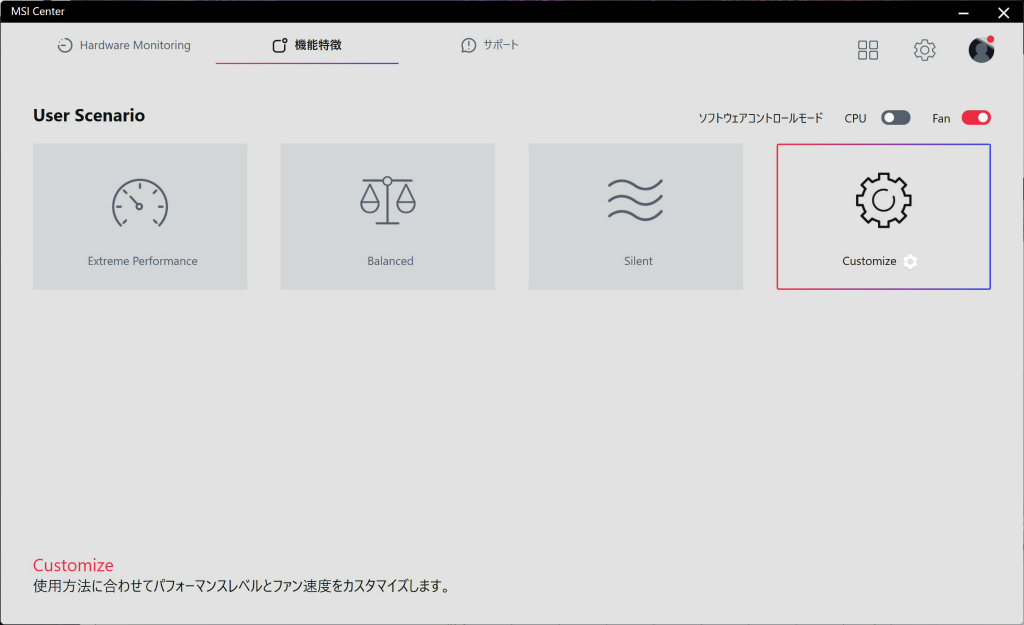Choose the Customize label

tap(869, 261)
